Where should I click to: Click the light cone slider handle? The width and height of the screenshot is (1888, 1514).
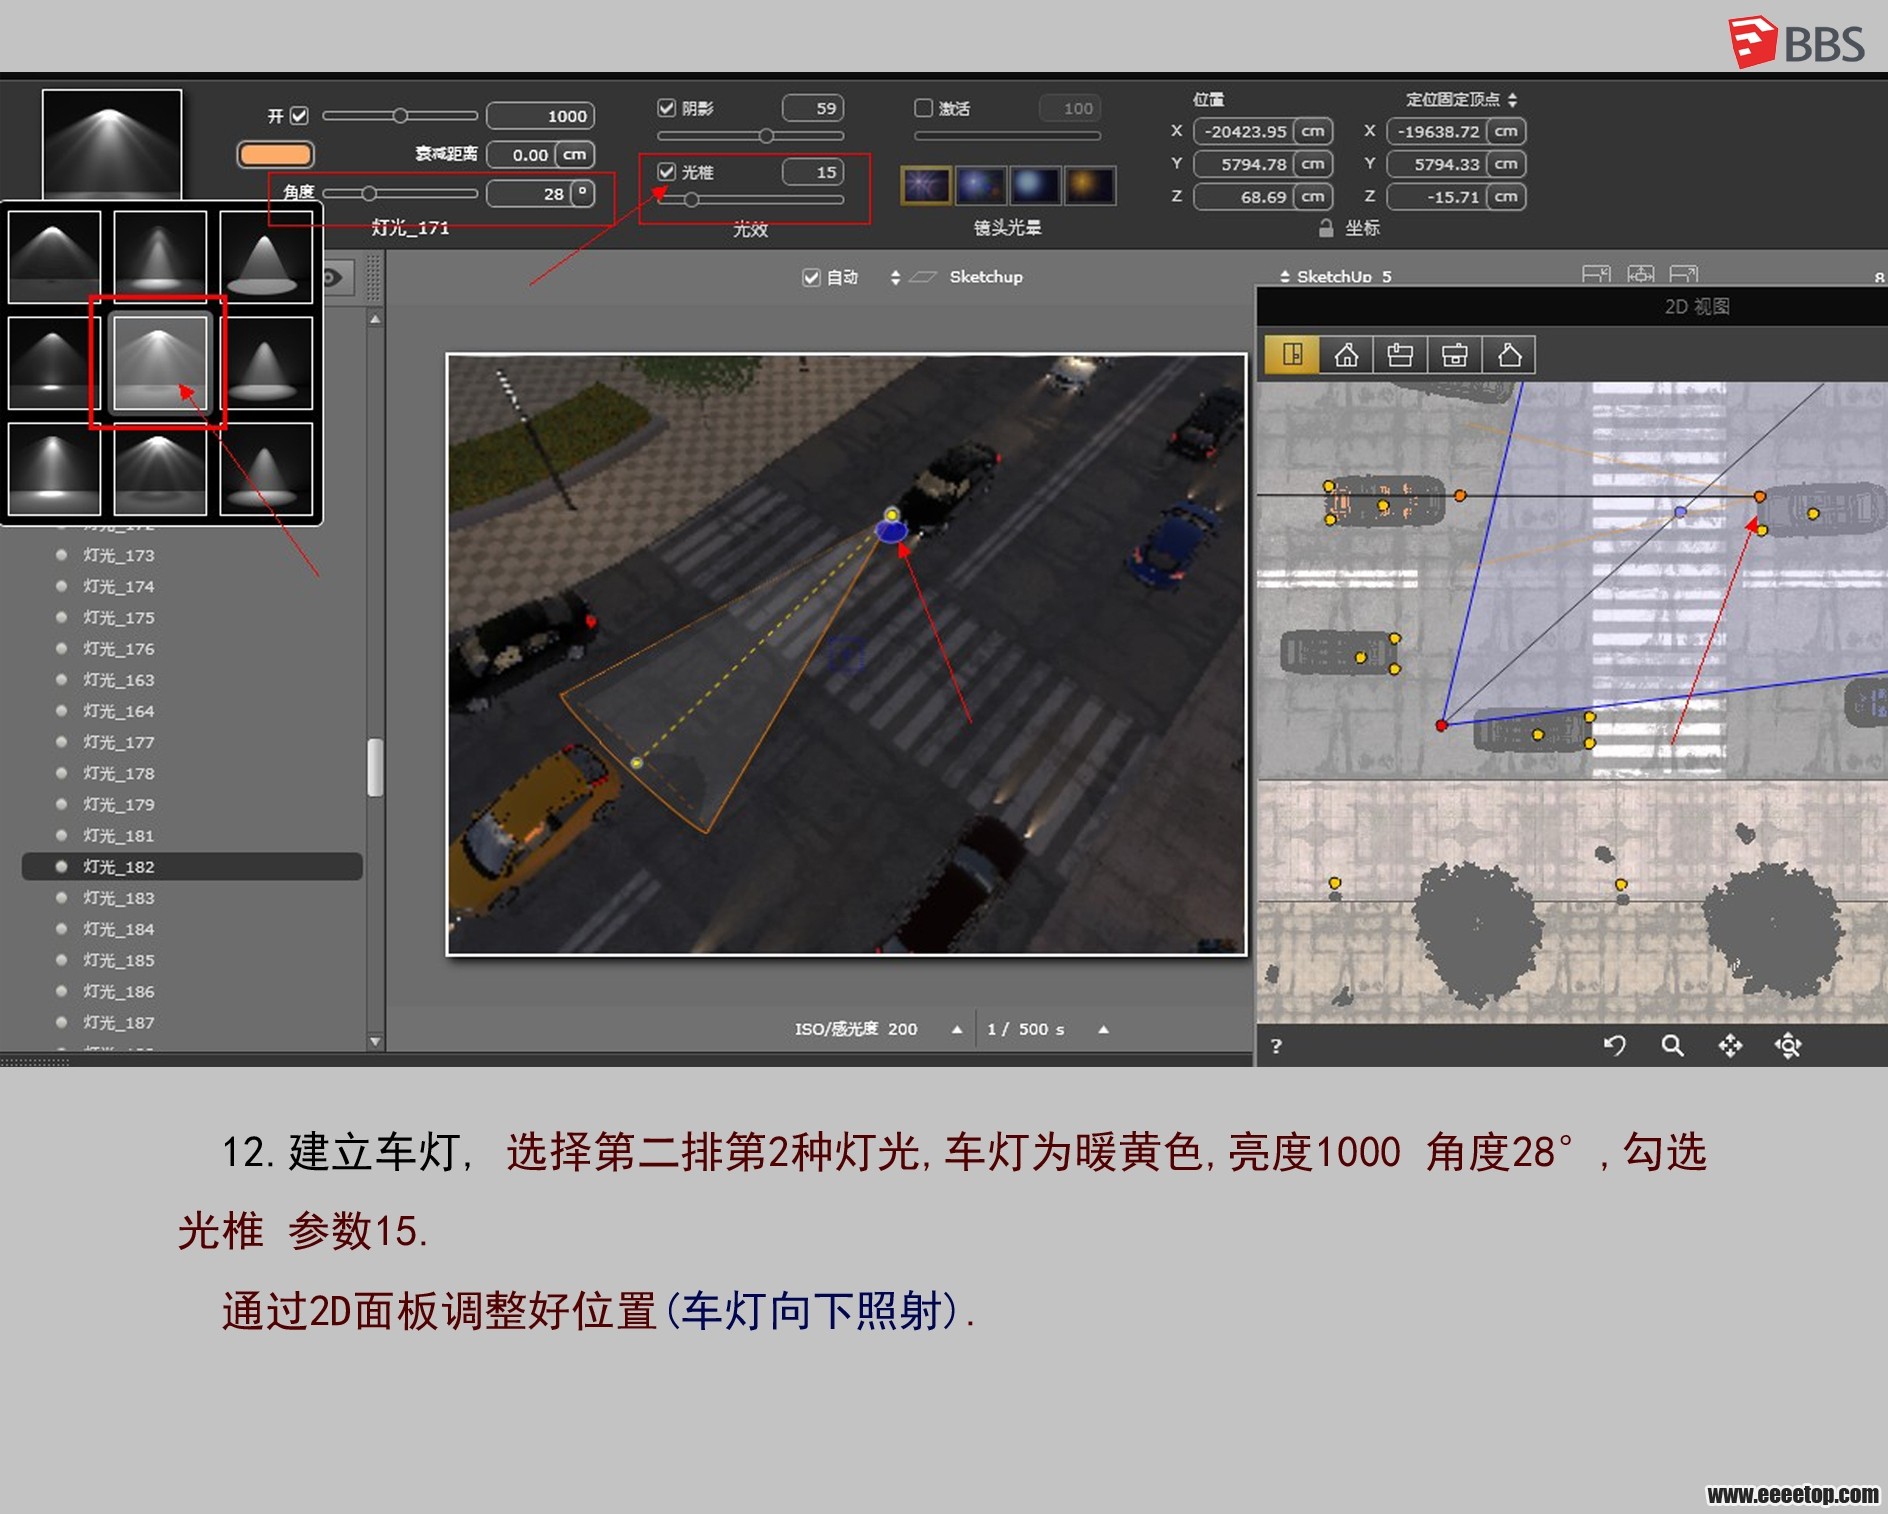[x=691, y=200]
